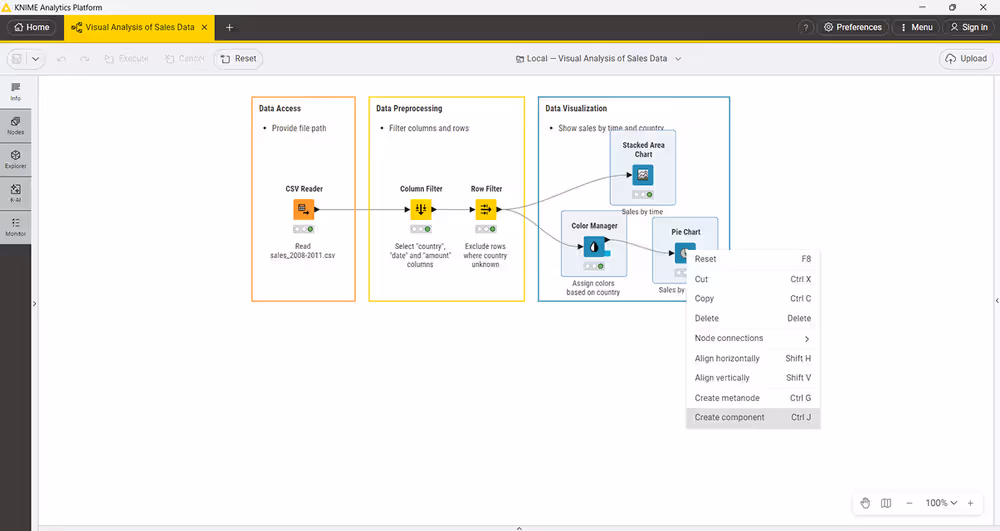
Task: Click the CSV Reader node icon
Action: pyautogui.click(x=304, y=209)
